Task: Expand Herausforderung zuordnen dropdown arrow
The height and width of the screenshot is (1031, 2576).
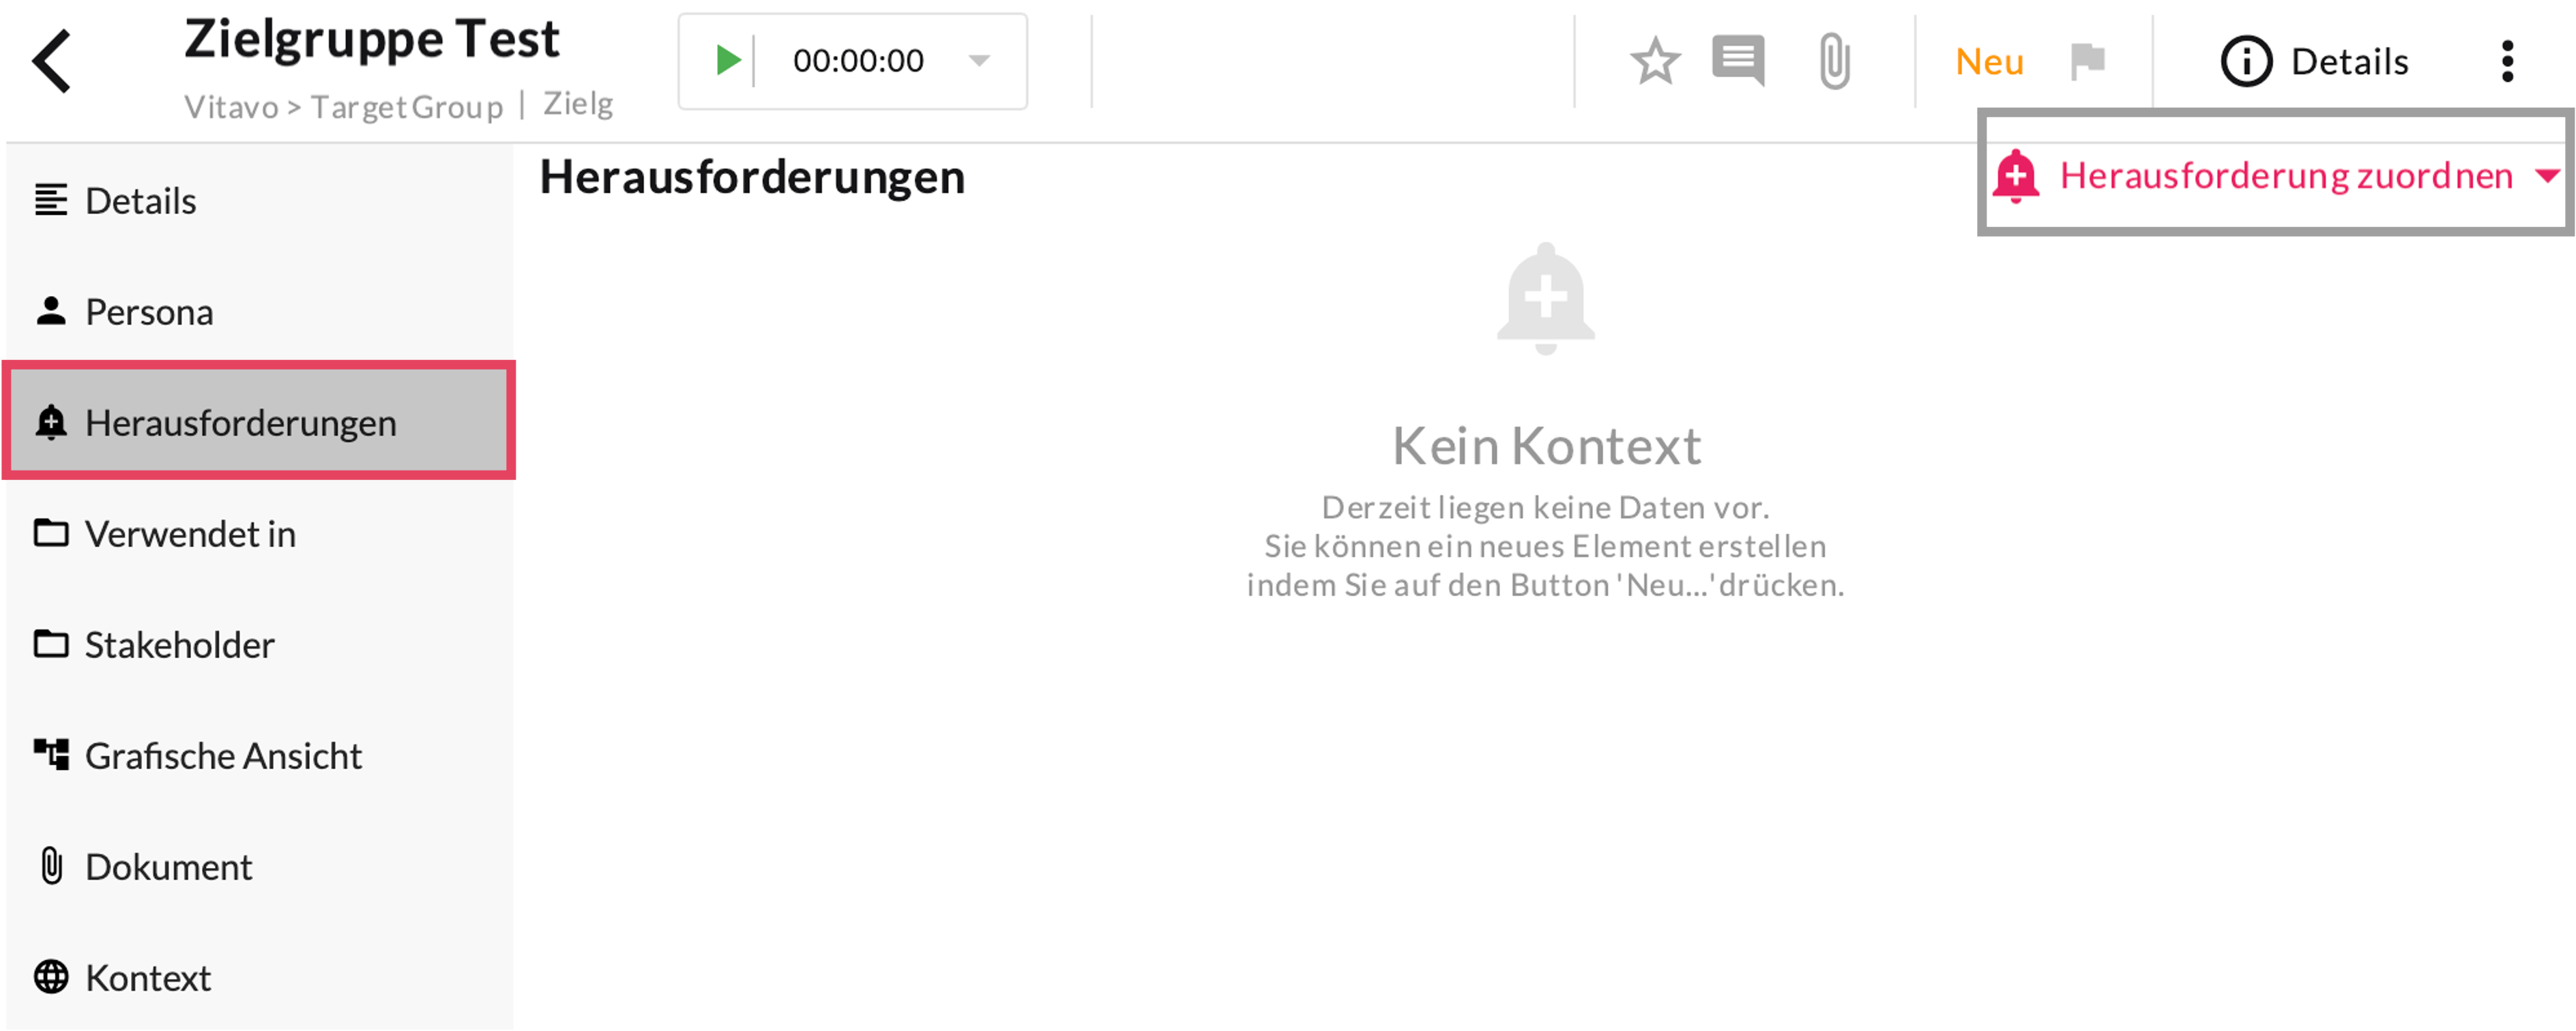Action: (x=2546, y=176)
